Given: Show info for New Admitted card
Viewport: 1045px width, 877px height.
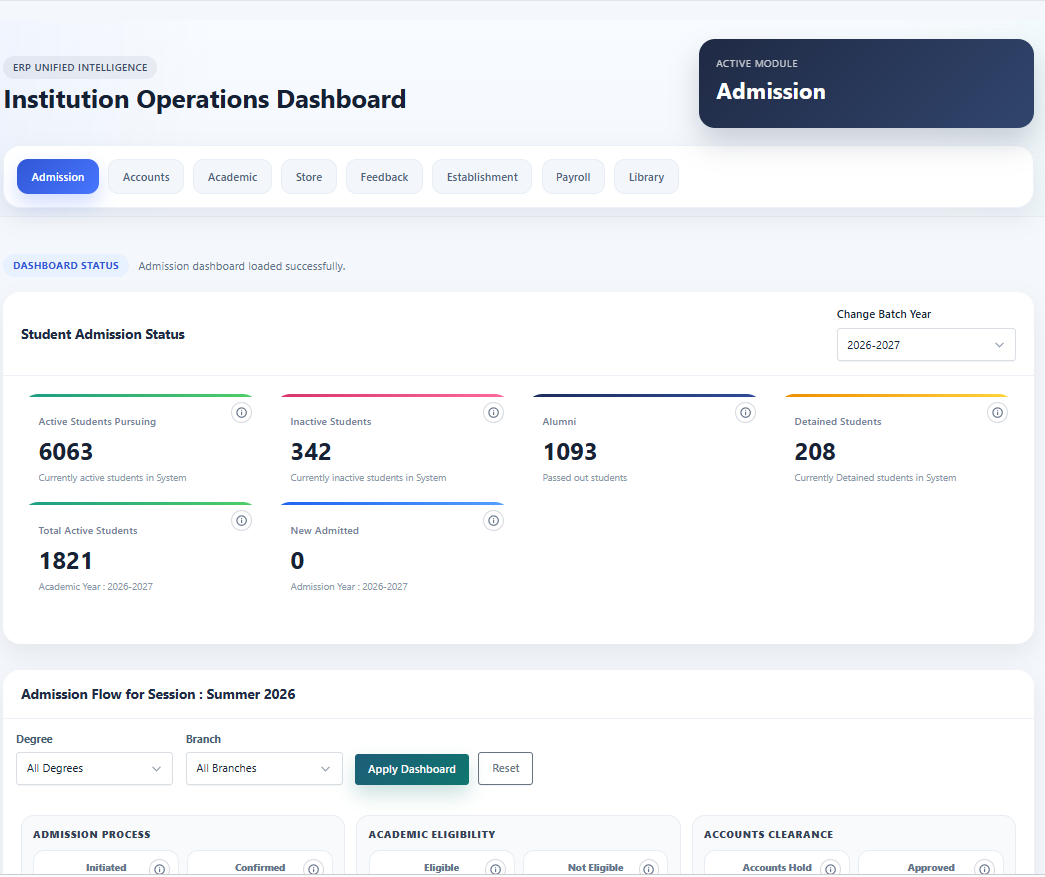Looking at the screenshot, I should click(493, 520).
